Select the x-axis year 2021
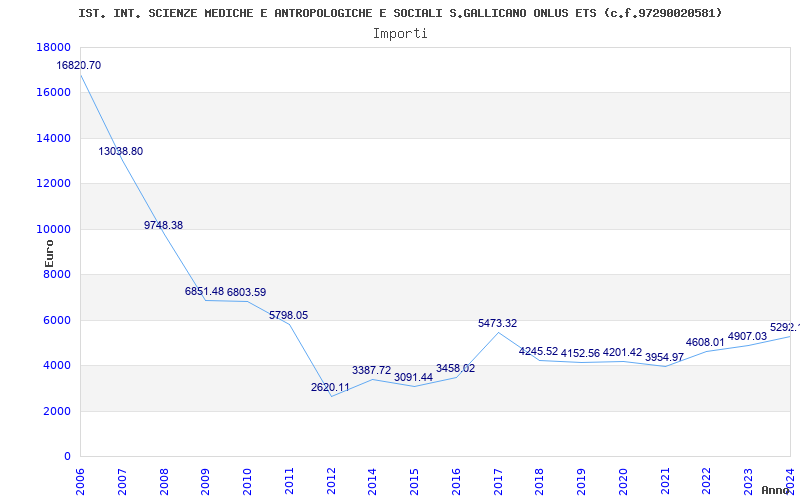The image size is (800, 500). click(665, 481)
